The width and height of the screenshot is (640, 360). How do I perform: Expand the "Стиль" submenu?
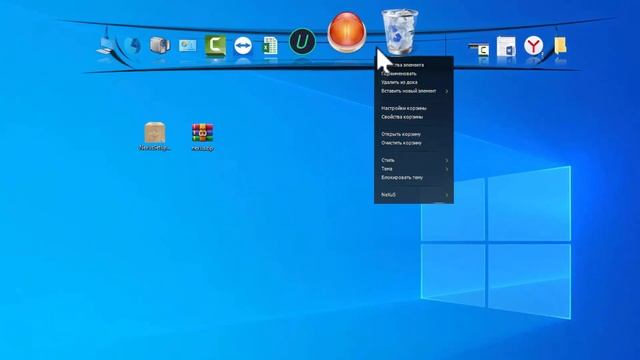(414, 160)
